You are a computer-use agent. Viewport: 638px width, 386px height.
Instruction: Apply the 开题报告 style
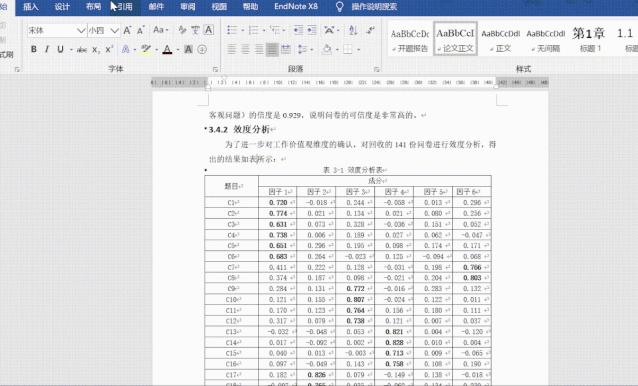click(x=410, y=39)
